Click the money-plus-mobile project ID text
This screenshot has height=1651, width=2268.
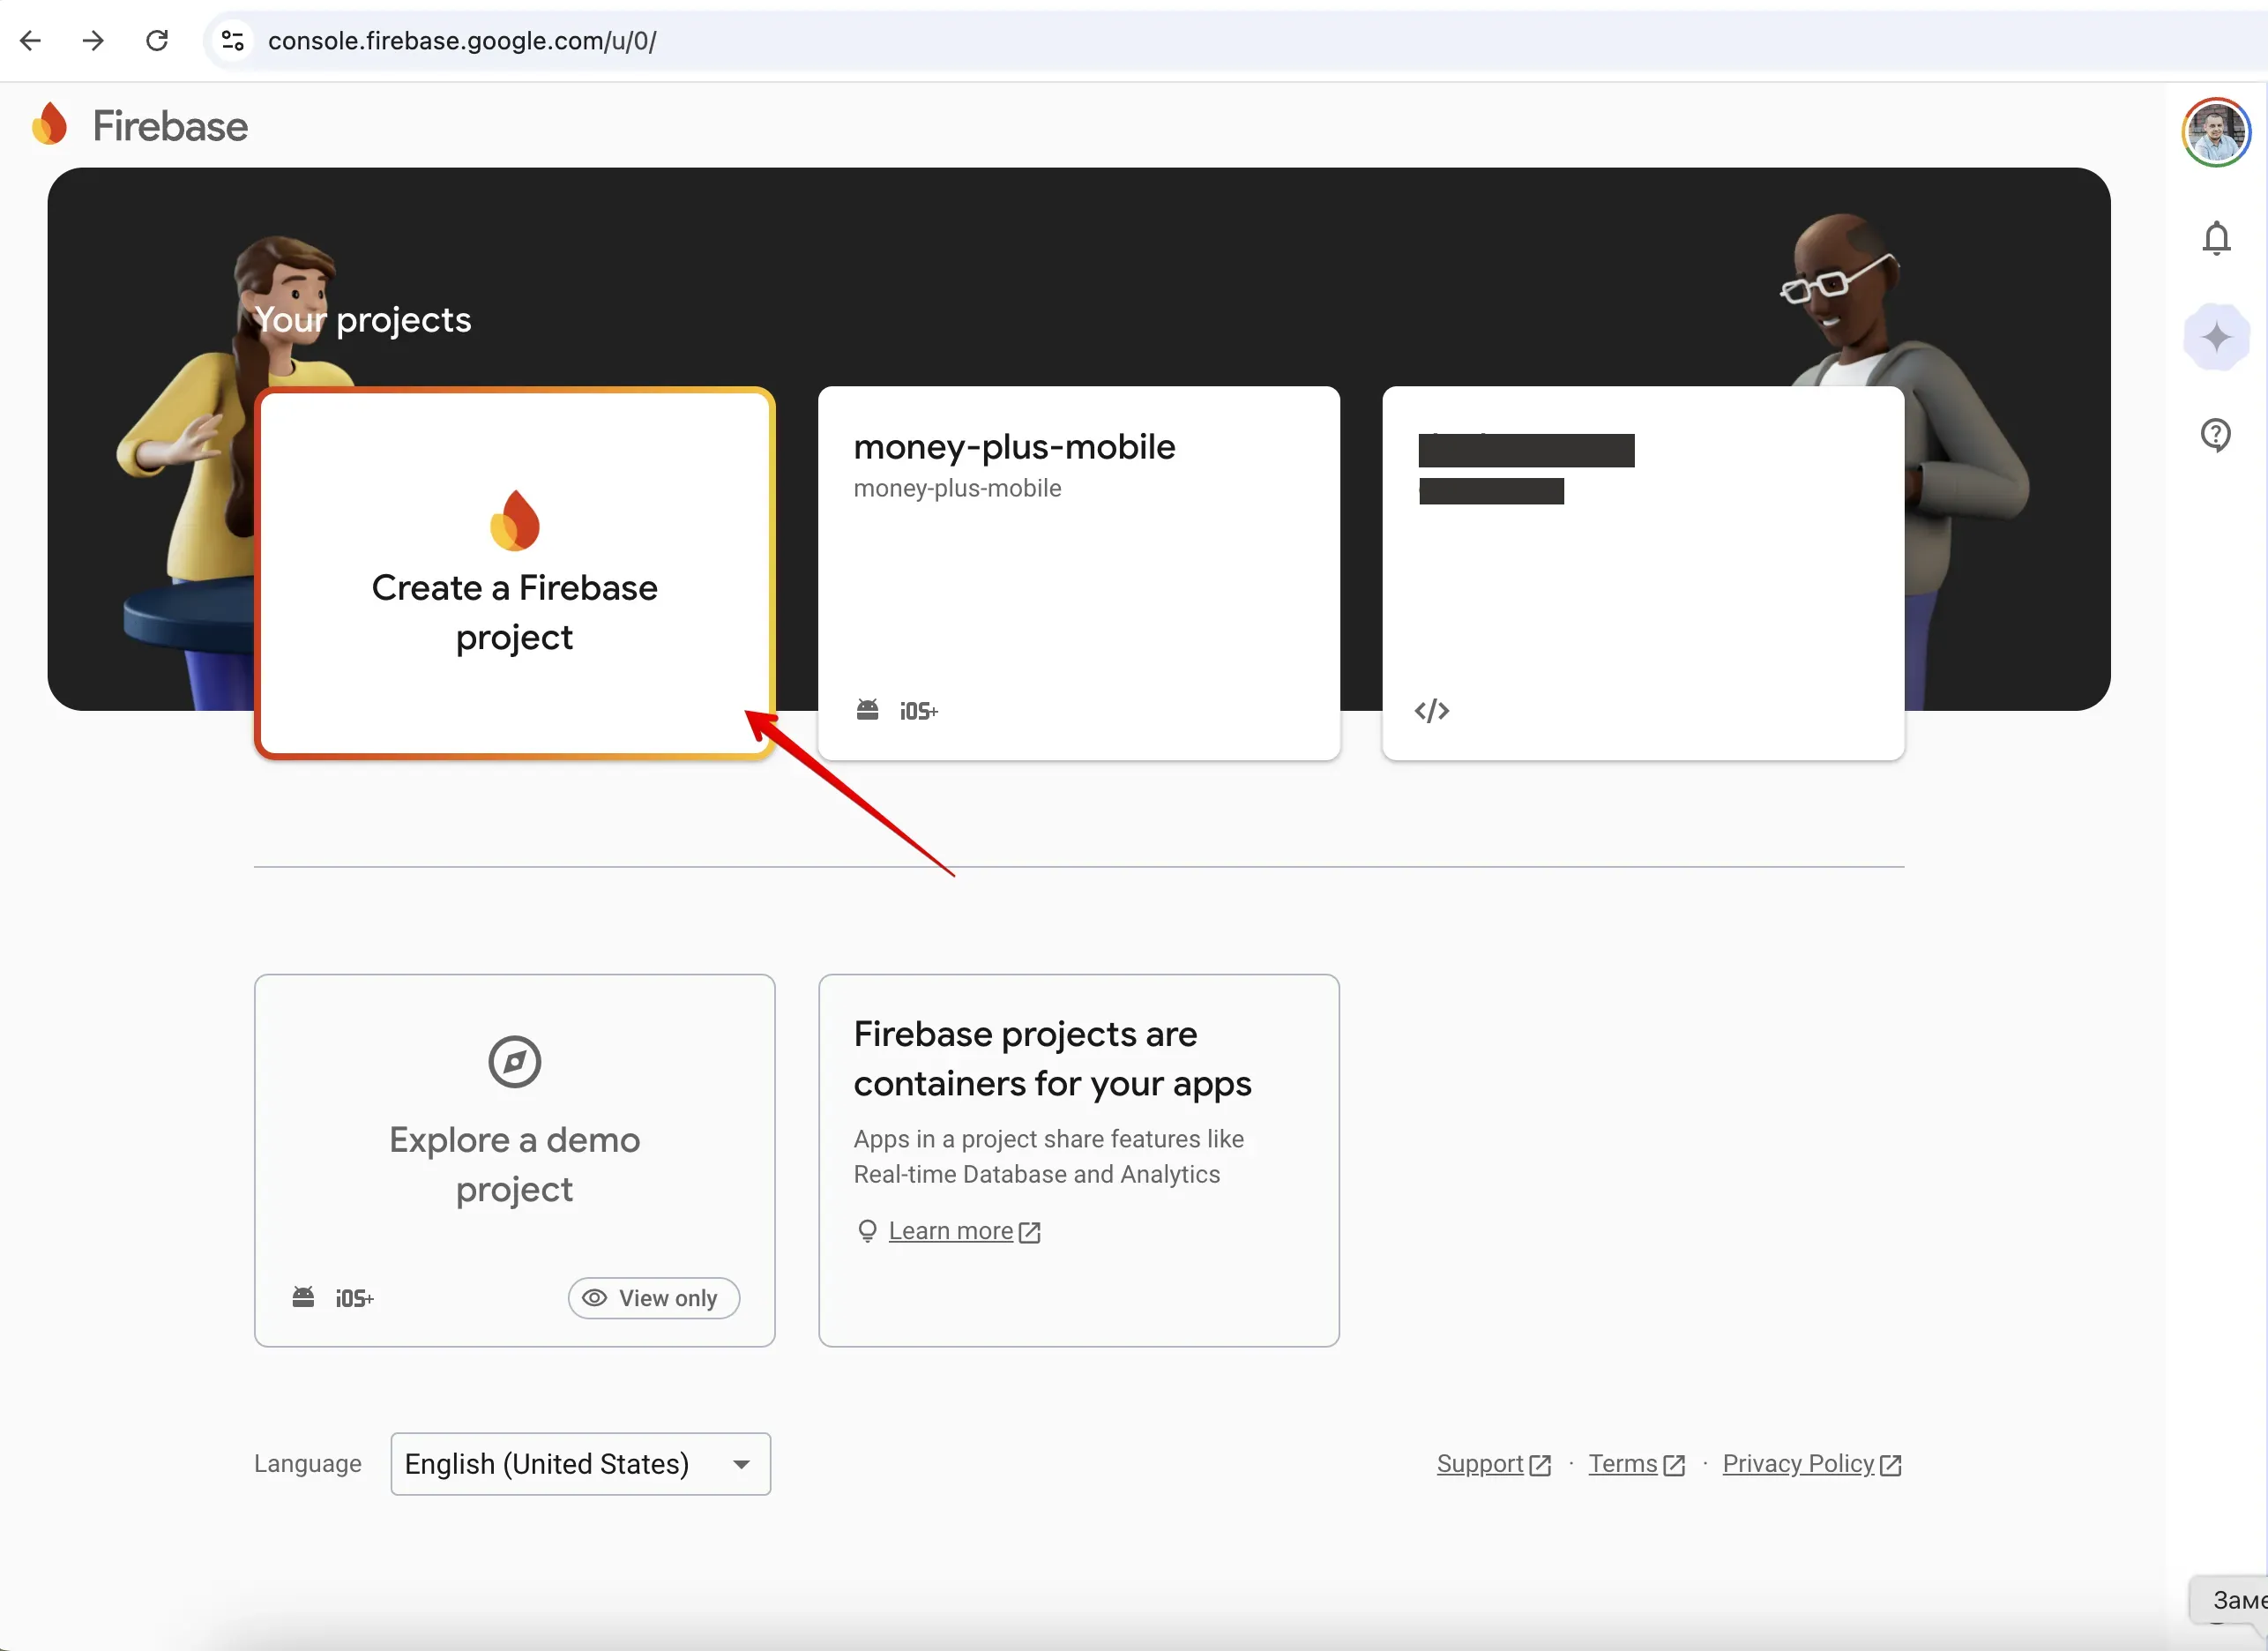tap(957, 488)
